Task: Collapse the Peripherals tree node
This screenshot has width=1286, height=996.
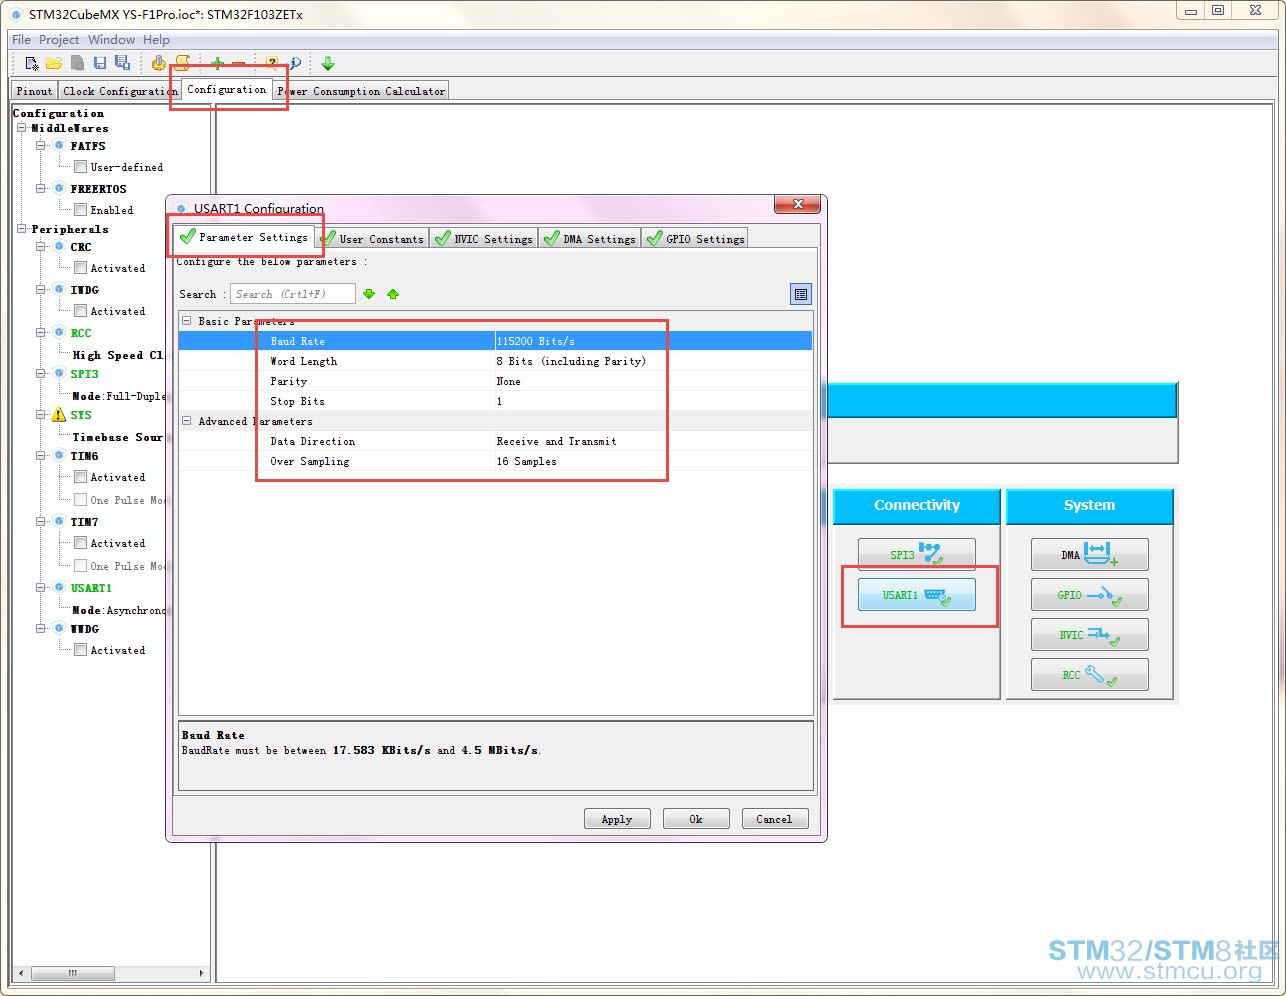Action: click(22, 229)
